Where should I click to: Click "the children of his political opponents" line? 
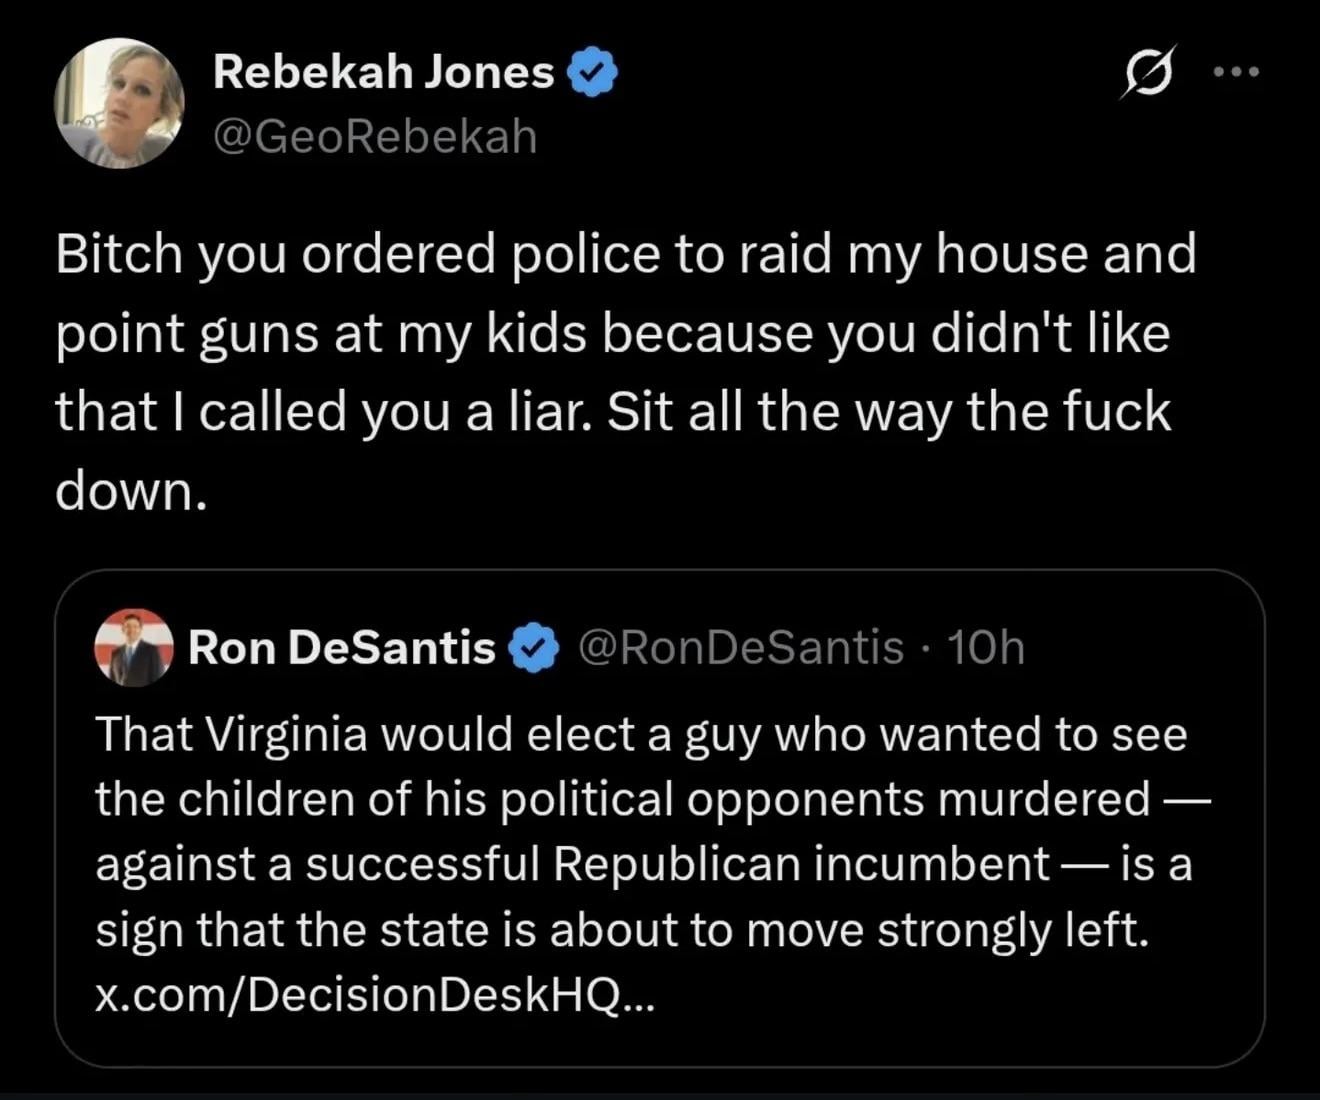tap(622, 799)
